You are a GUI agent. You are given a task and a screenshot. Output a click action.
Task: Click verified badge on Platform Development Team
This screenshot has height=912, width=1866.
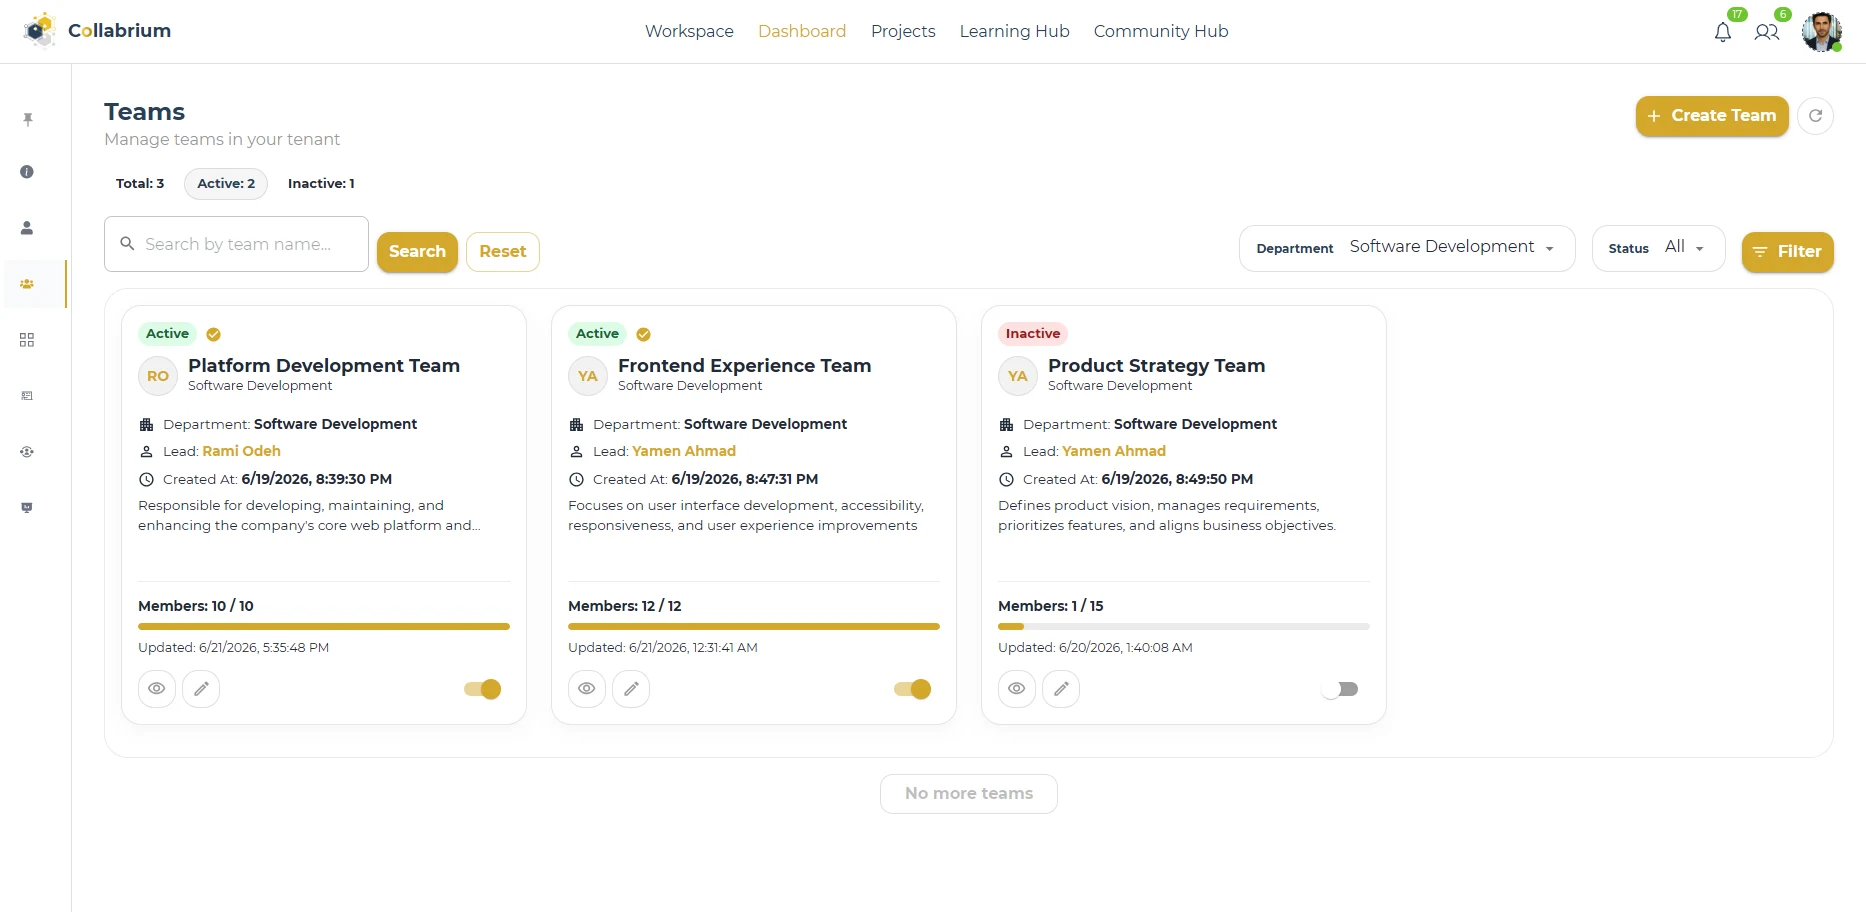tap(213, 334)
